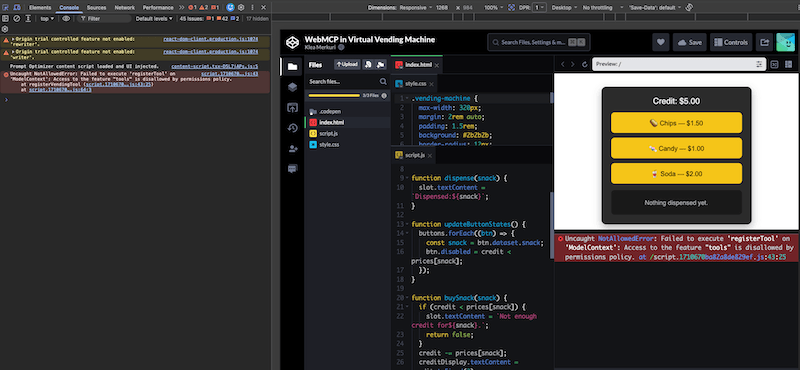
Task: Toggle the preview console icon
Action: 774,64
